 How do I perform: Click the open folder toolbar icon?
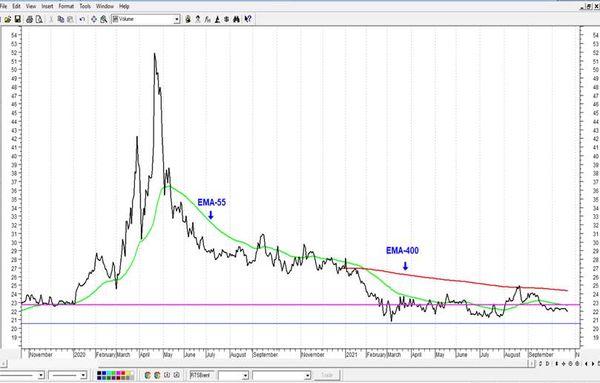8,19
